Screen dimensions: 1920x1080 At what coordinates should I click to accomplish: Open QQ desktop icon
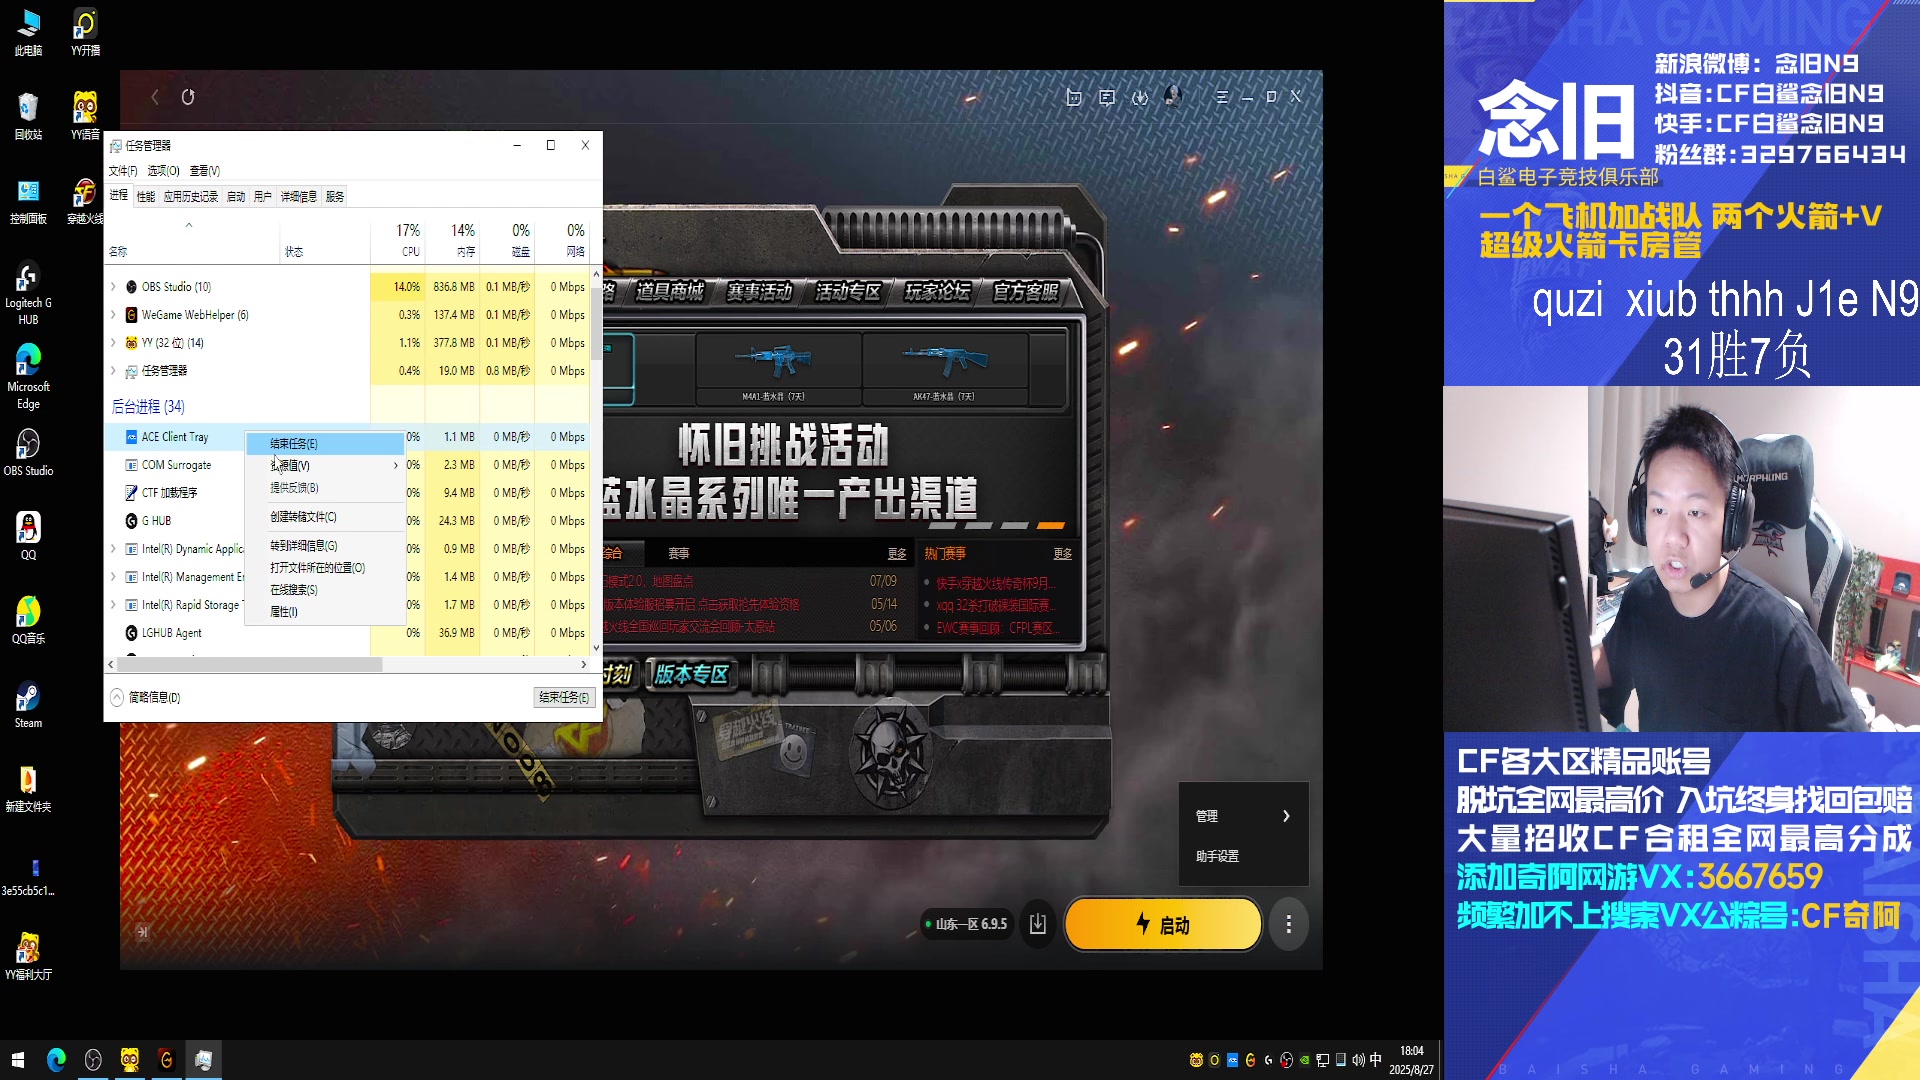28,537
